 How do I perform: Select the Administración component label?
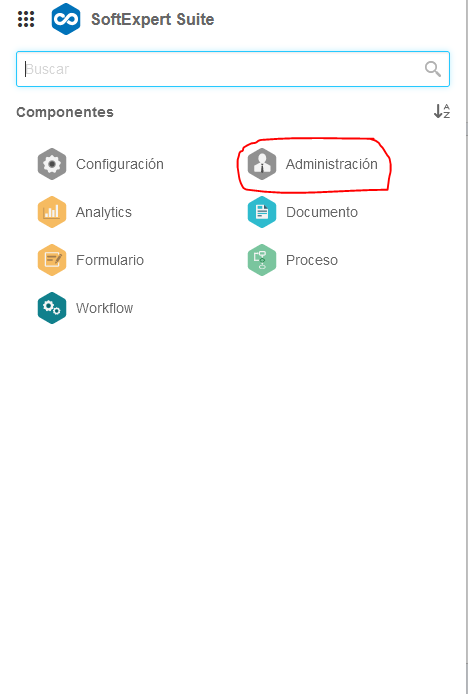pos(332,164)
